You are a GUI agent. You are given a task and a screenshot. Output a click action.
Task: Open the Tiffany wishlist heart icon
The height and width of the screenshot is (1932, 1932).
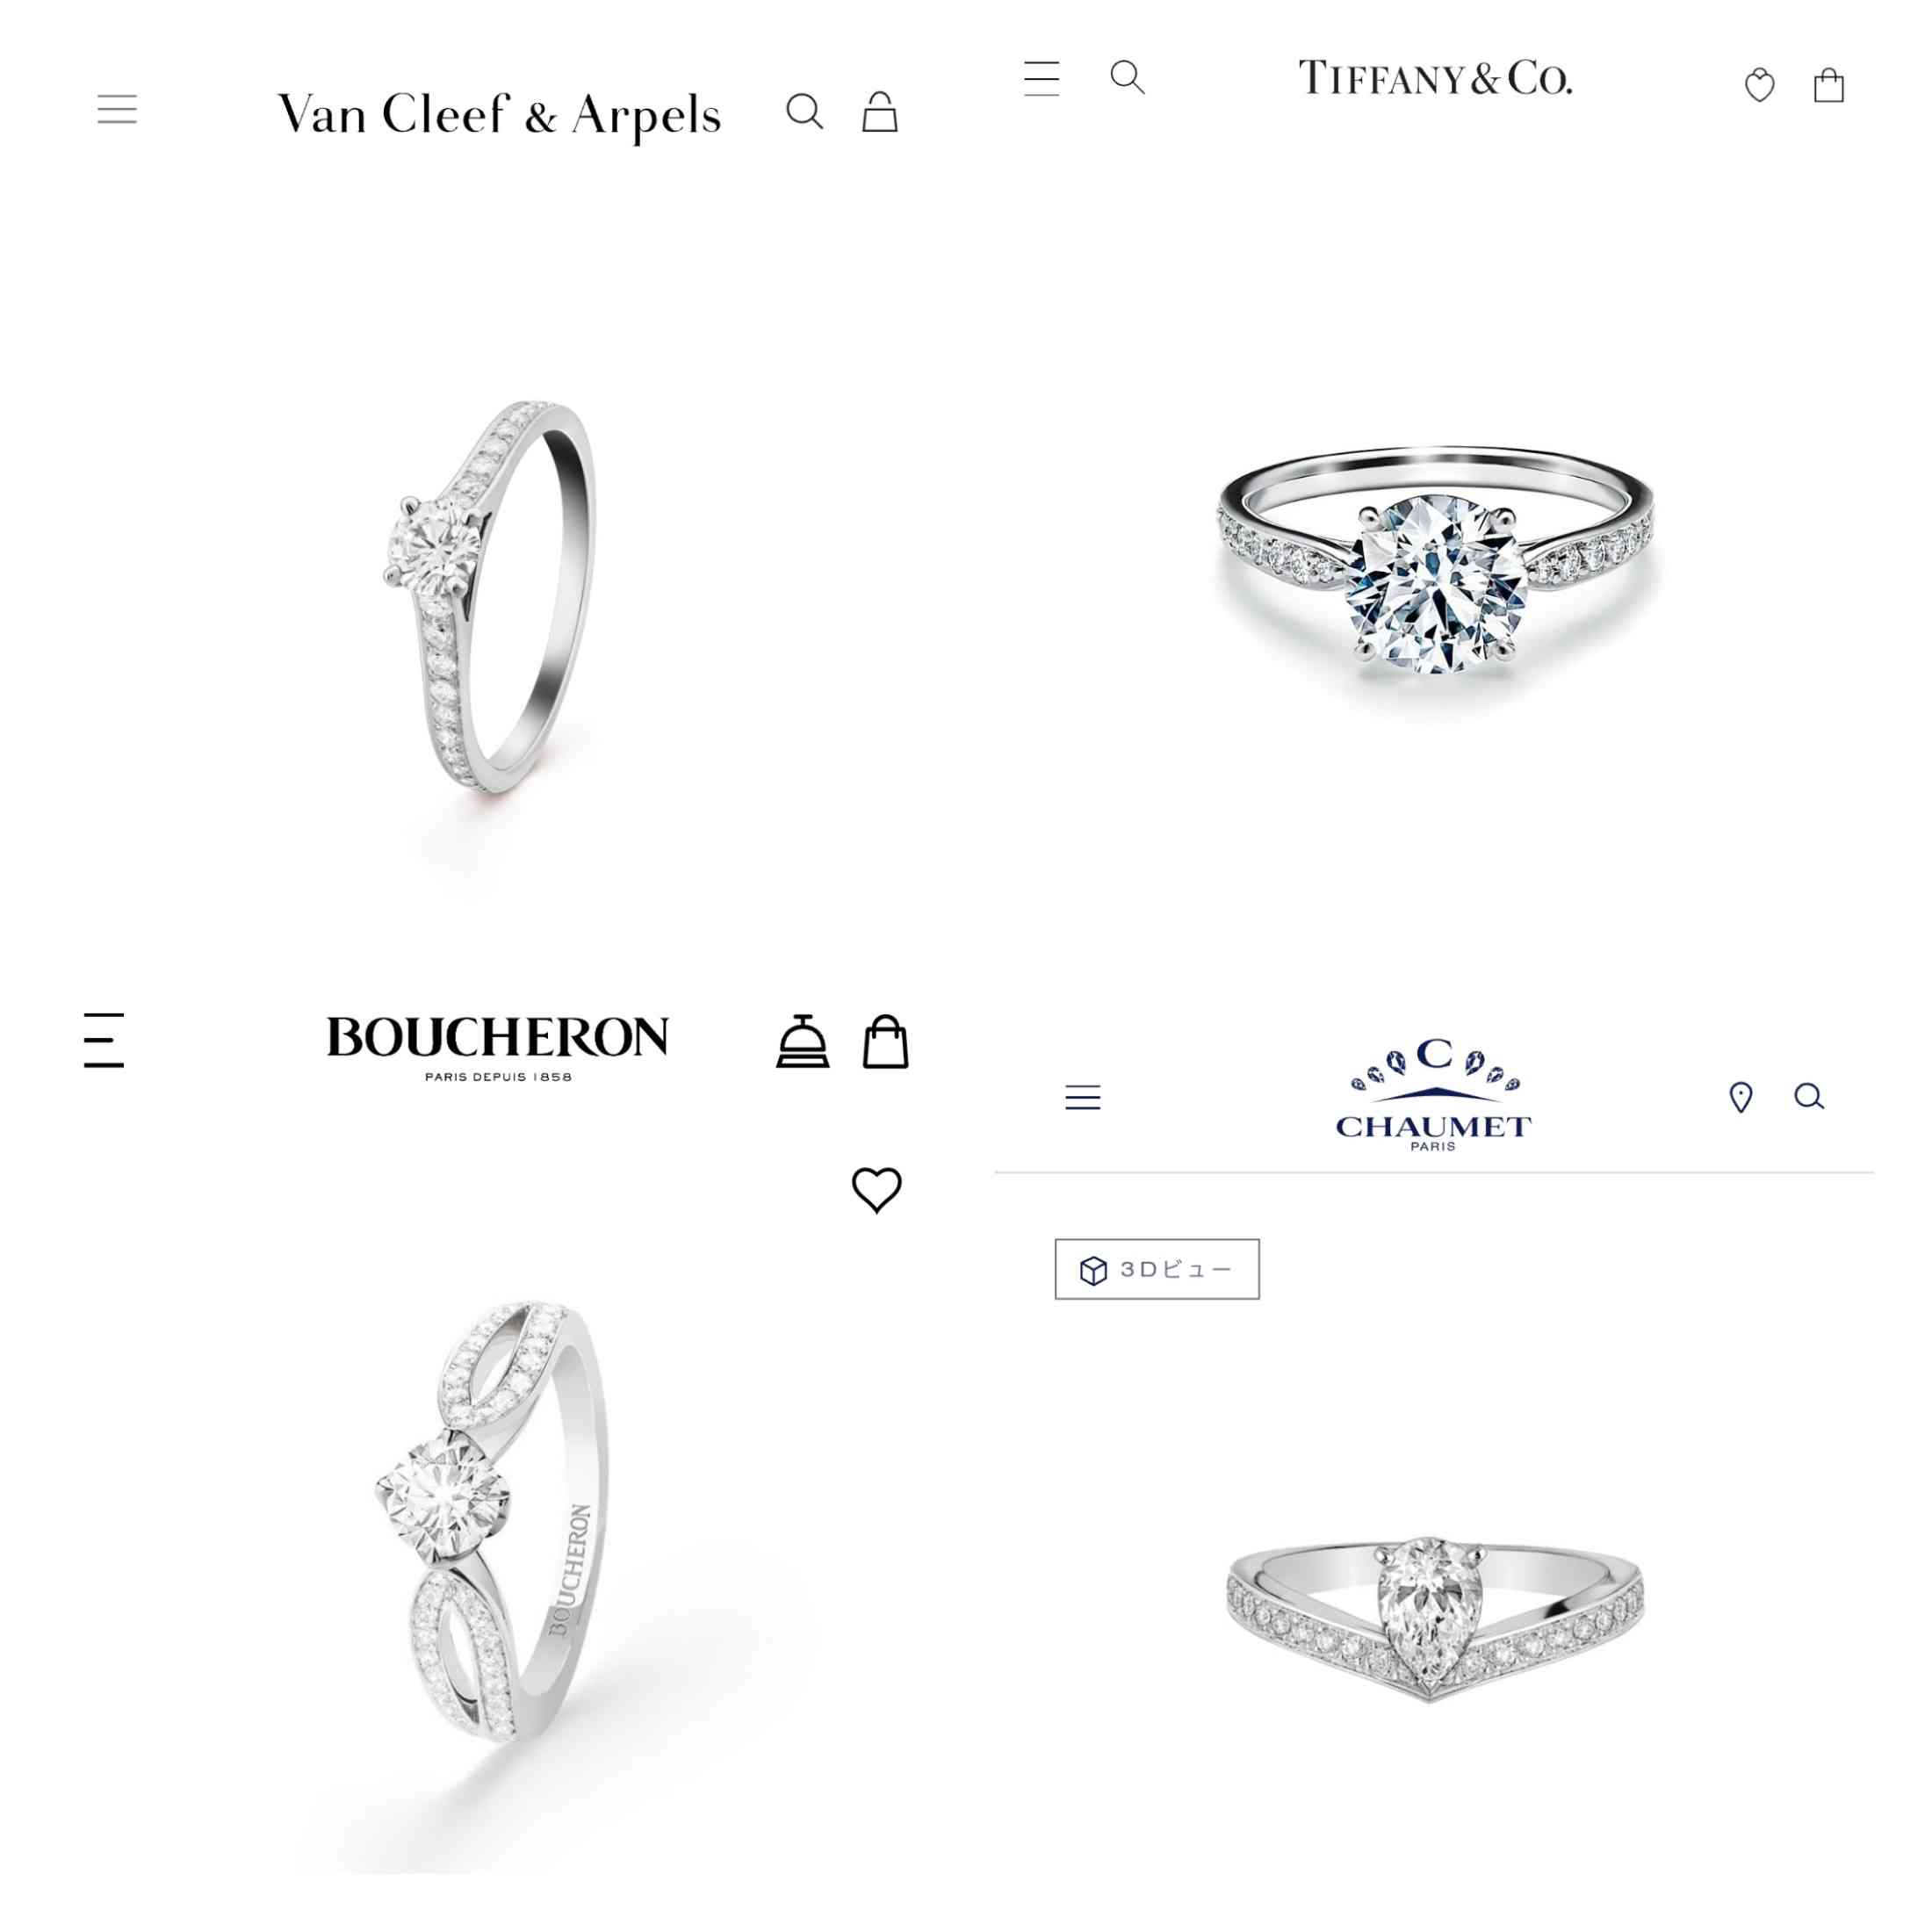1760,86
